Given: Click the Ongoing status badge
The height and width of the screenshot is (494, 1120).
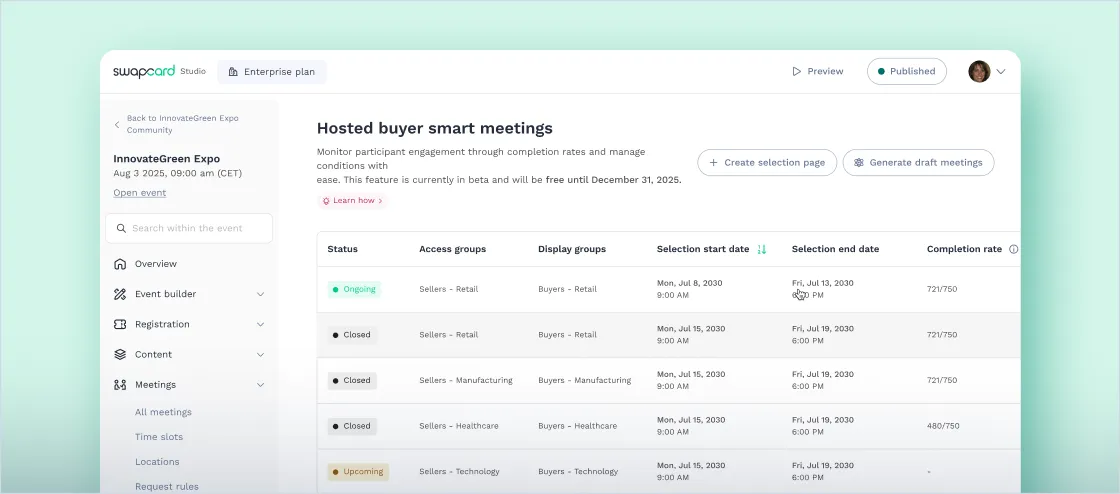Looking at the screenshot, I should 354,289.
